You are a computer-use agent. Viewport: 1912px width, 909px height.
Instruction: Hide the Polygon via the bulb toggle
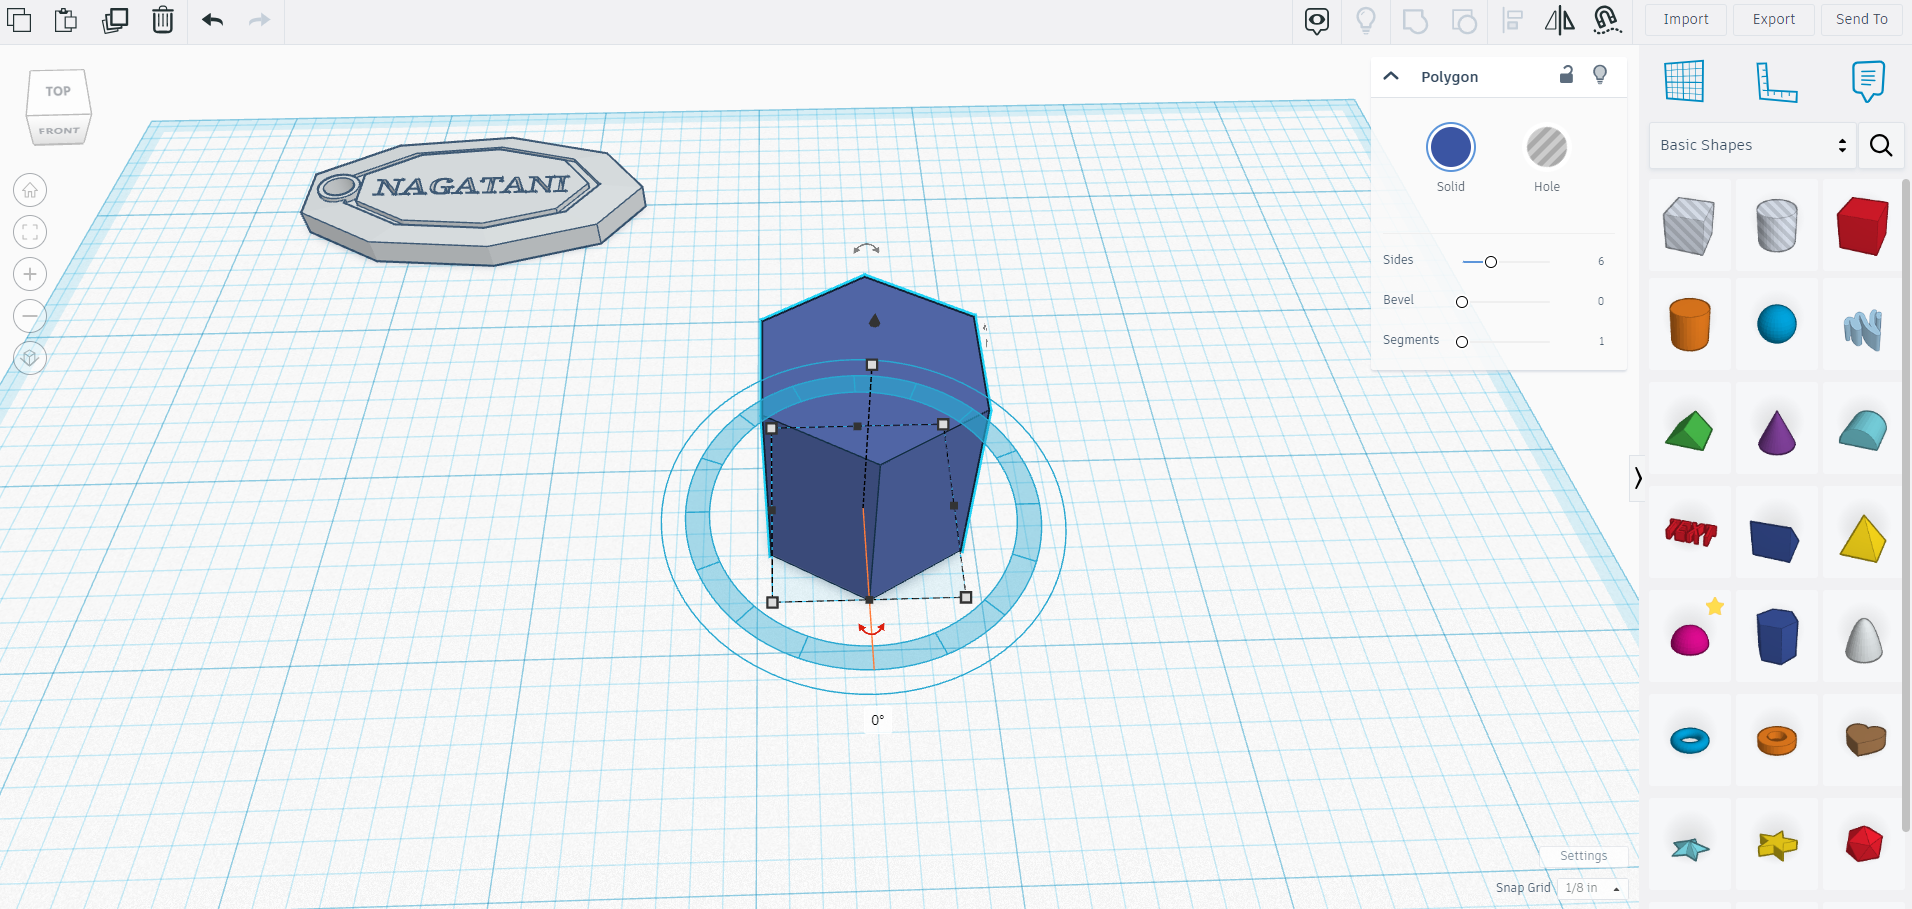(1600, 75)
